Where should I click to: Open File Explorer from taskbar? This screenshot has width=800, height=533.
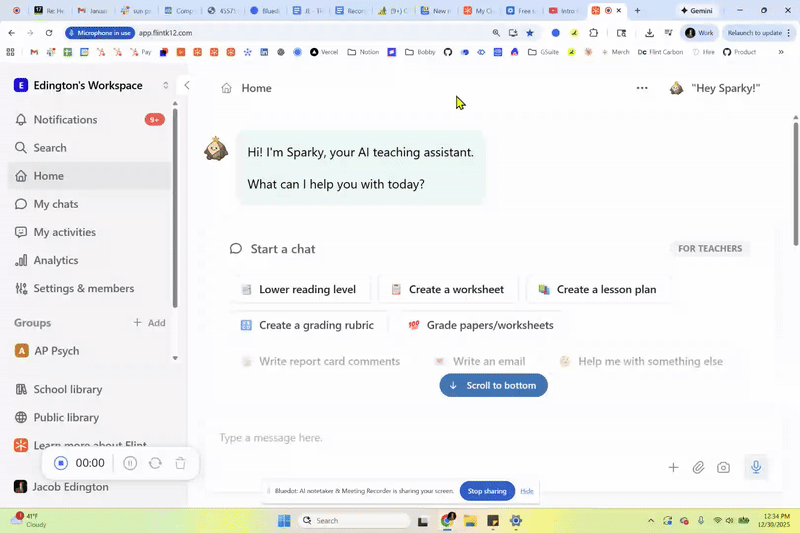[470, 521]
